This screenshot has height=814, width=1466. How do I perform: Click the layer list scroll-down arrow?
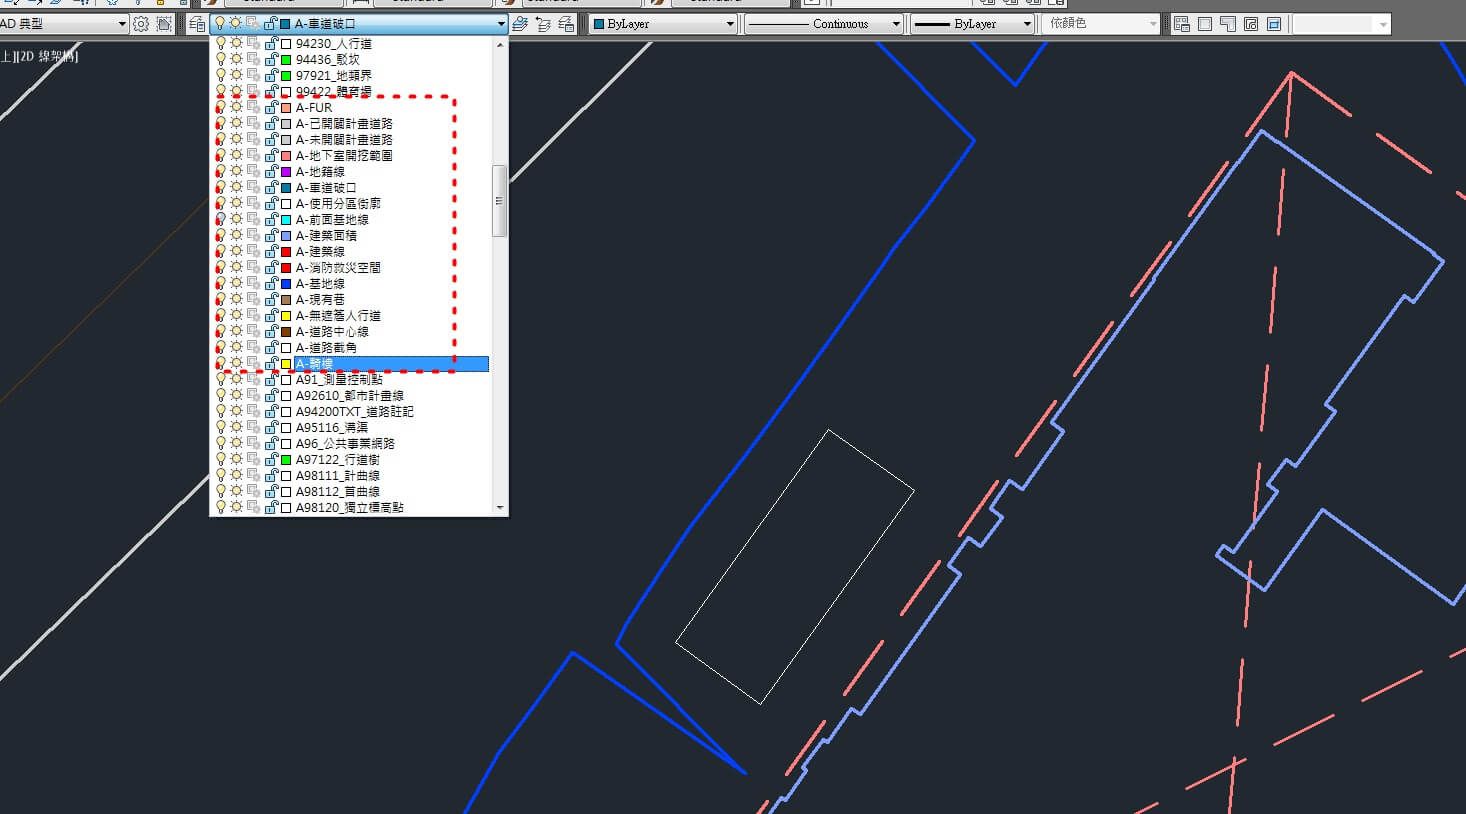tap(500, 508)
